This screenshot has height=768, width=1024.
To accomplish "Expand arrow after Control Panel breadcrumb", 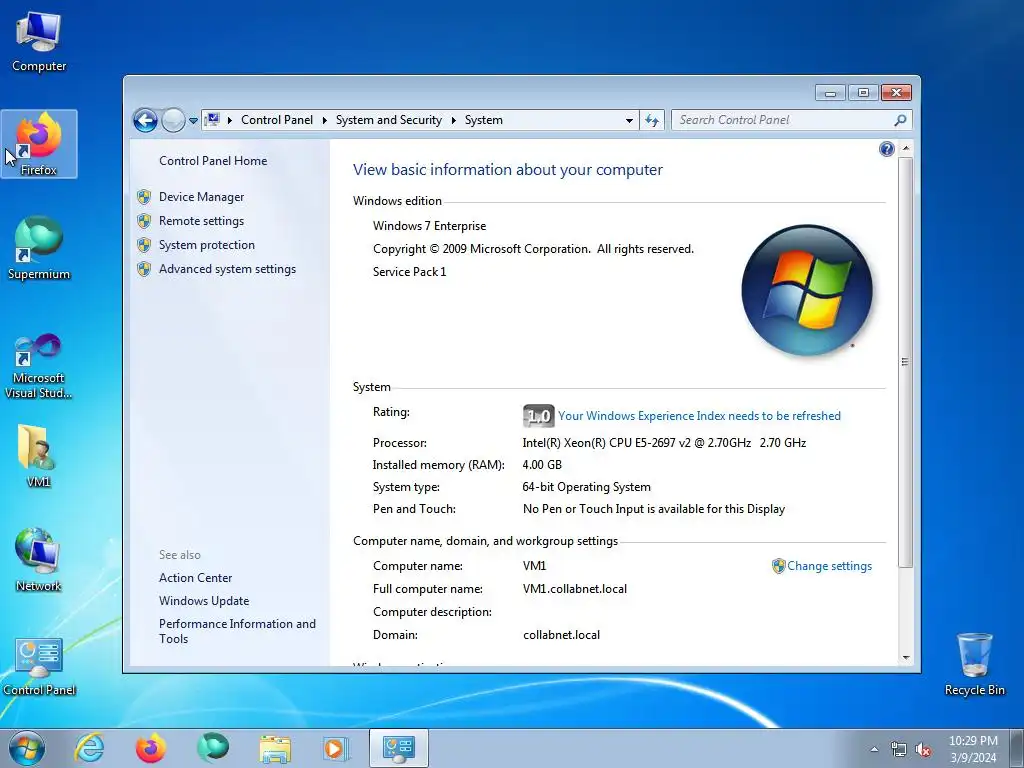I will [x=325, y=120].
